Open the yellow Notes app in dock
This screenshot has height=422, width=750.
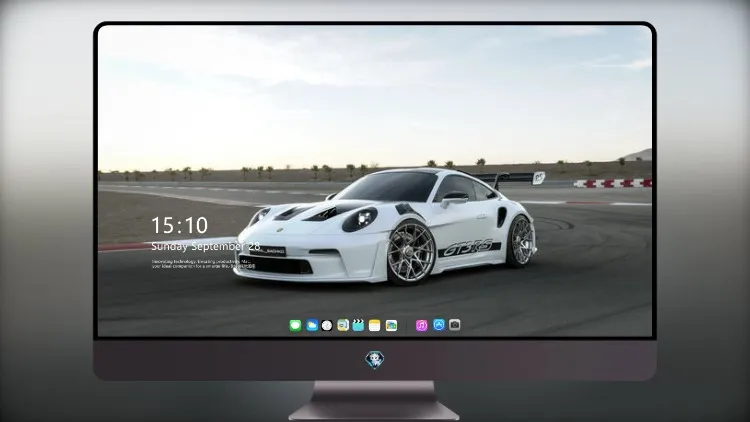(375, 325)
